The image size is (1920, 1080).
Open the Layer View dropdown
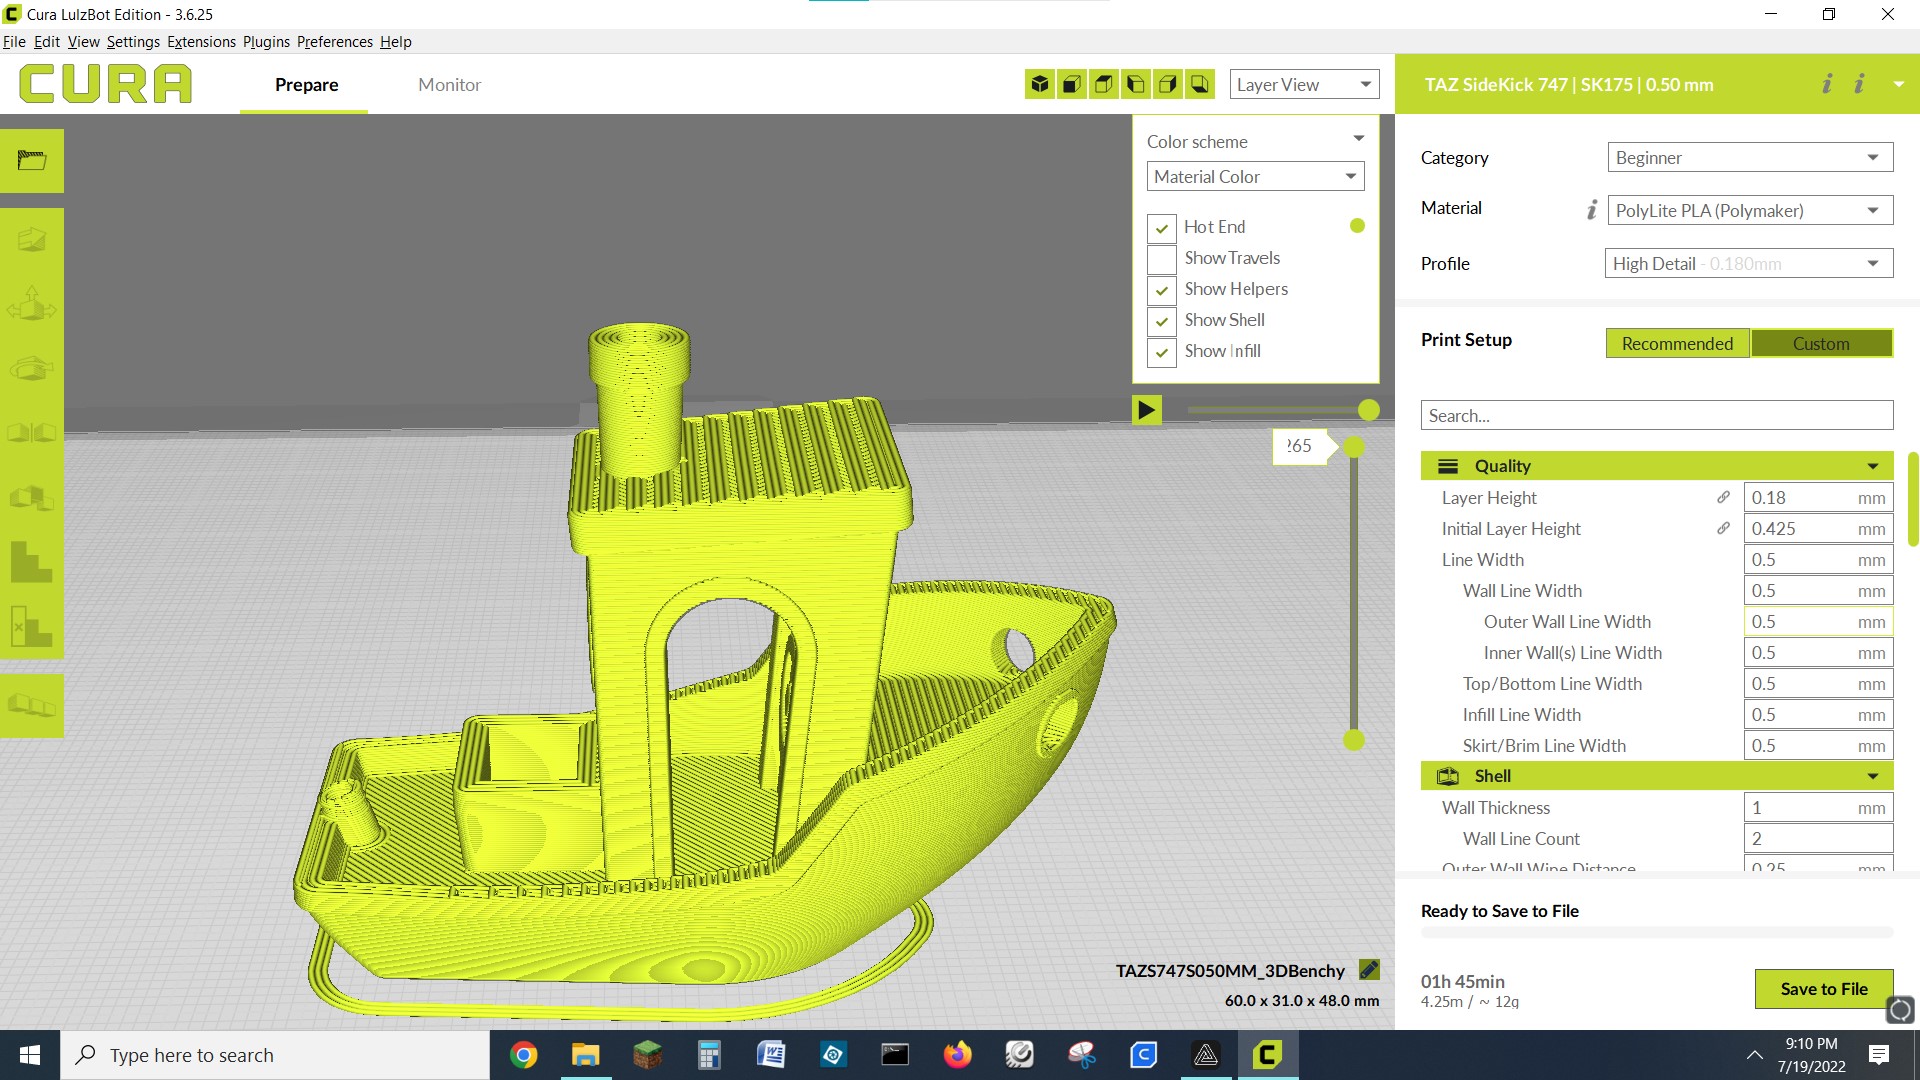click(1304, 84)
